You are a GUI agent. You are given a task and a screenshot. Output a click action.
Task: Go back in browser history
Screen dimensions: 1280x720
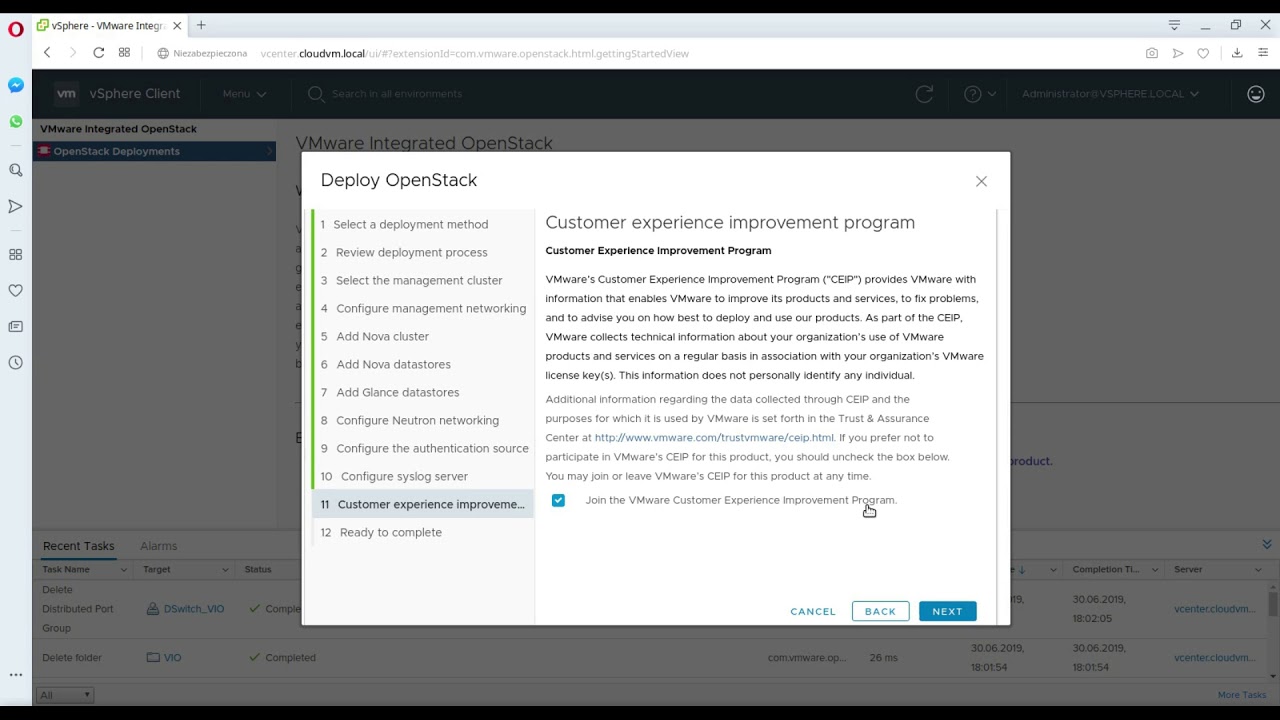(x=47, y=53)
